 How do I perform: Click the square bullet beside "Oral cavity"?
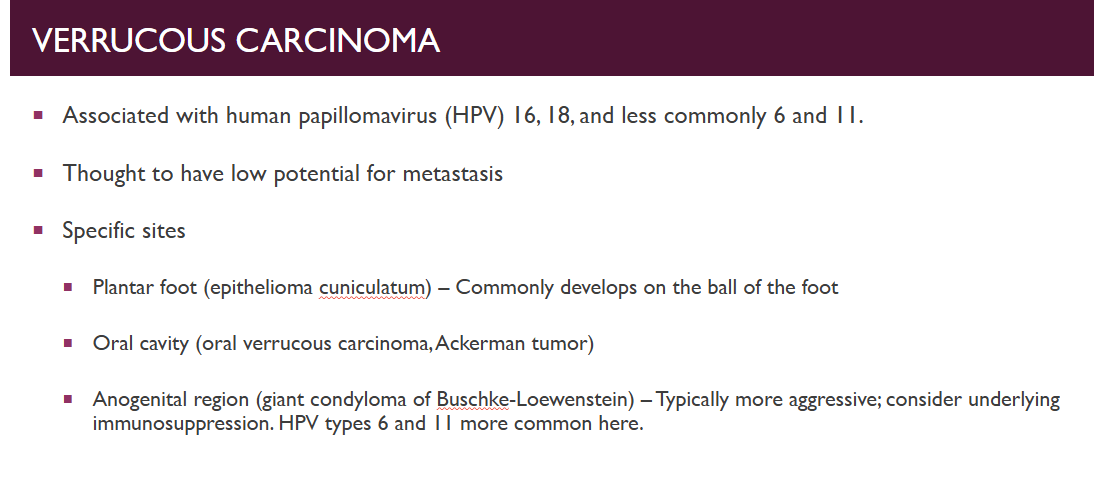click(68, 343)
